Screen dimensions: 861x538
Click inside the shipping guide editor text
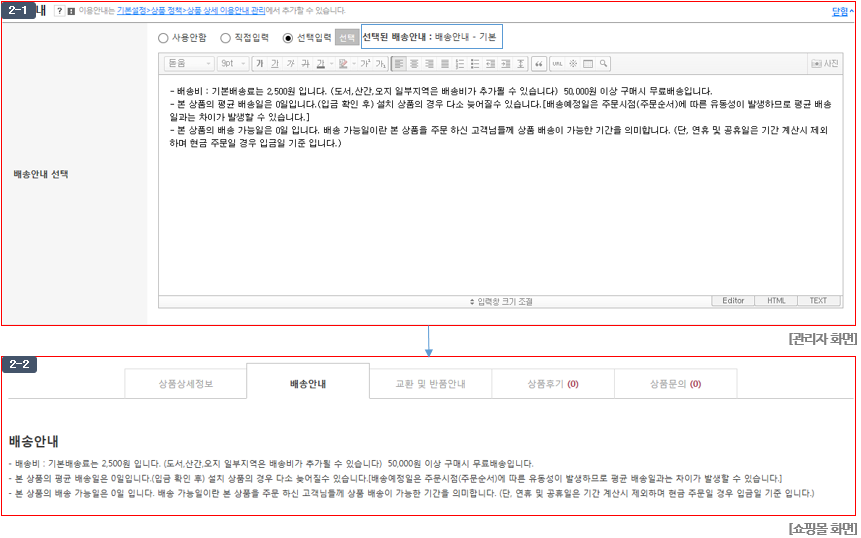(x=500, y=185)
